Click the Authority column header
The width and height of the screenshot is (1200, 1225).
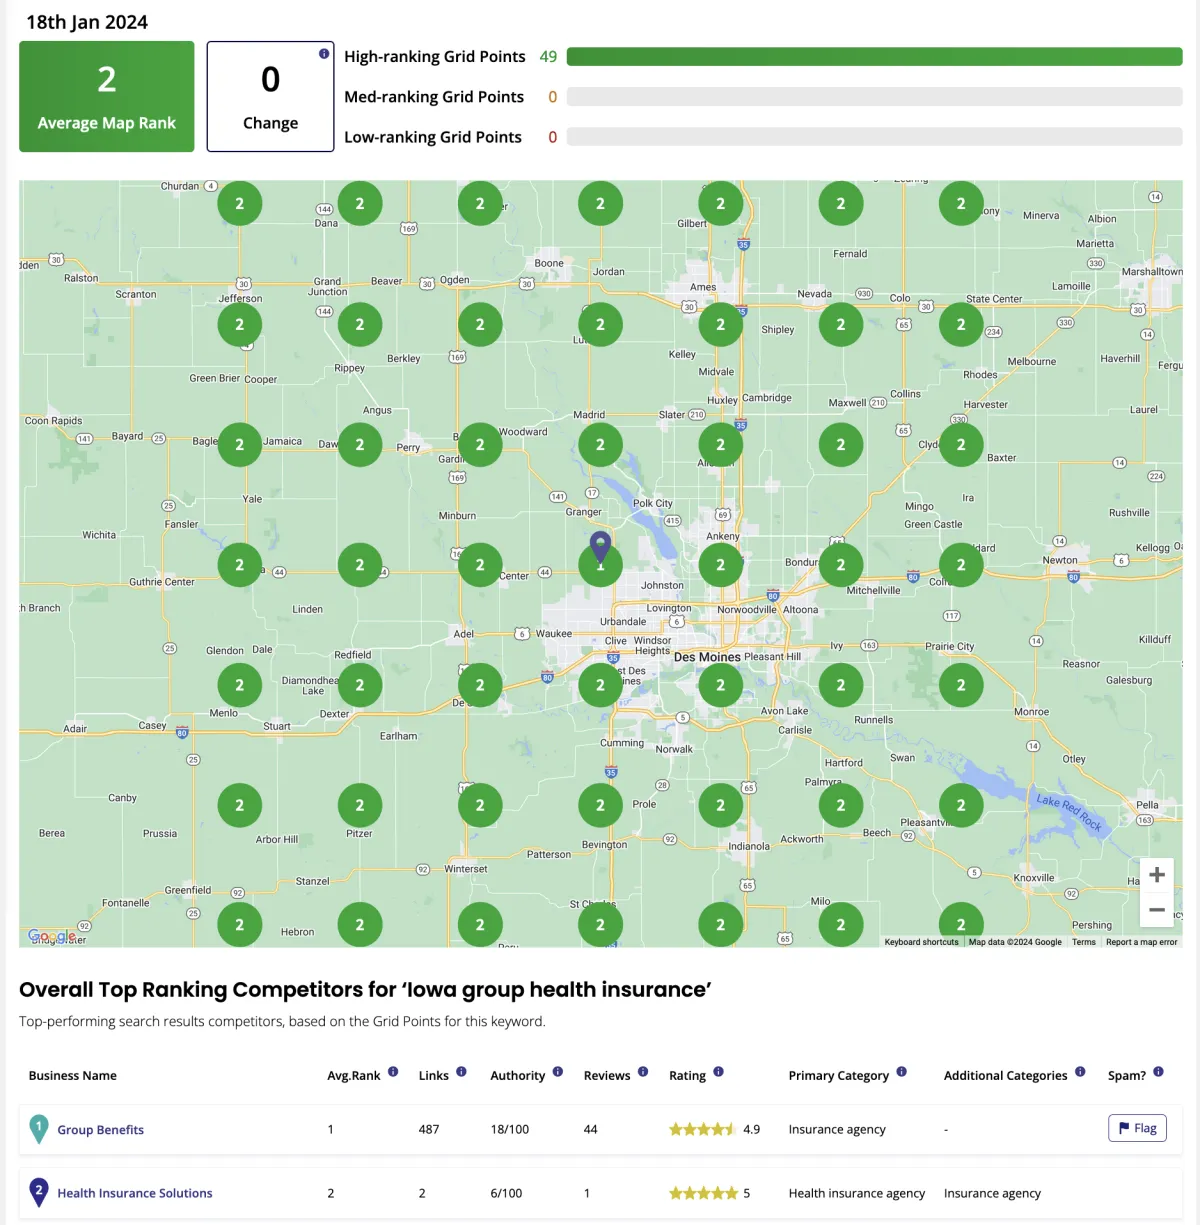pyautogui.click(x=517, y=1076)
